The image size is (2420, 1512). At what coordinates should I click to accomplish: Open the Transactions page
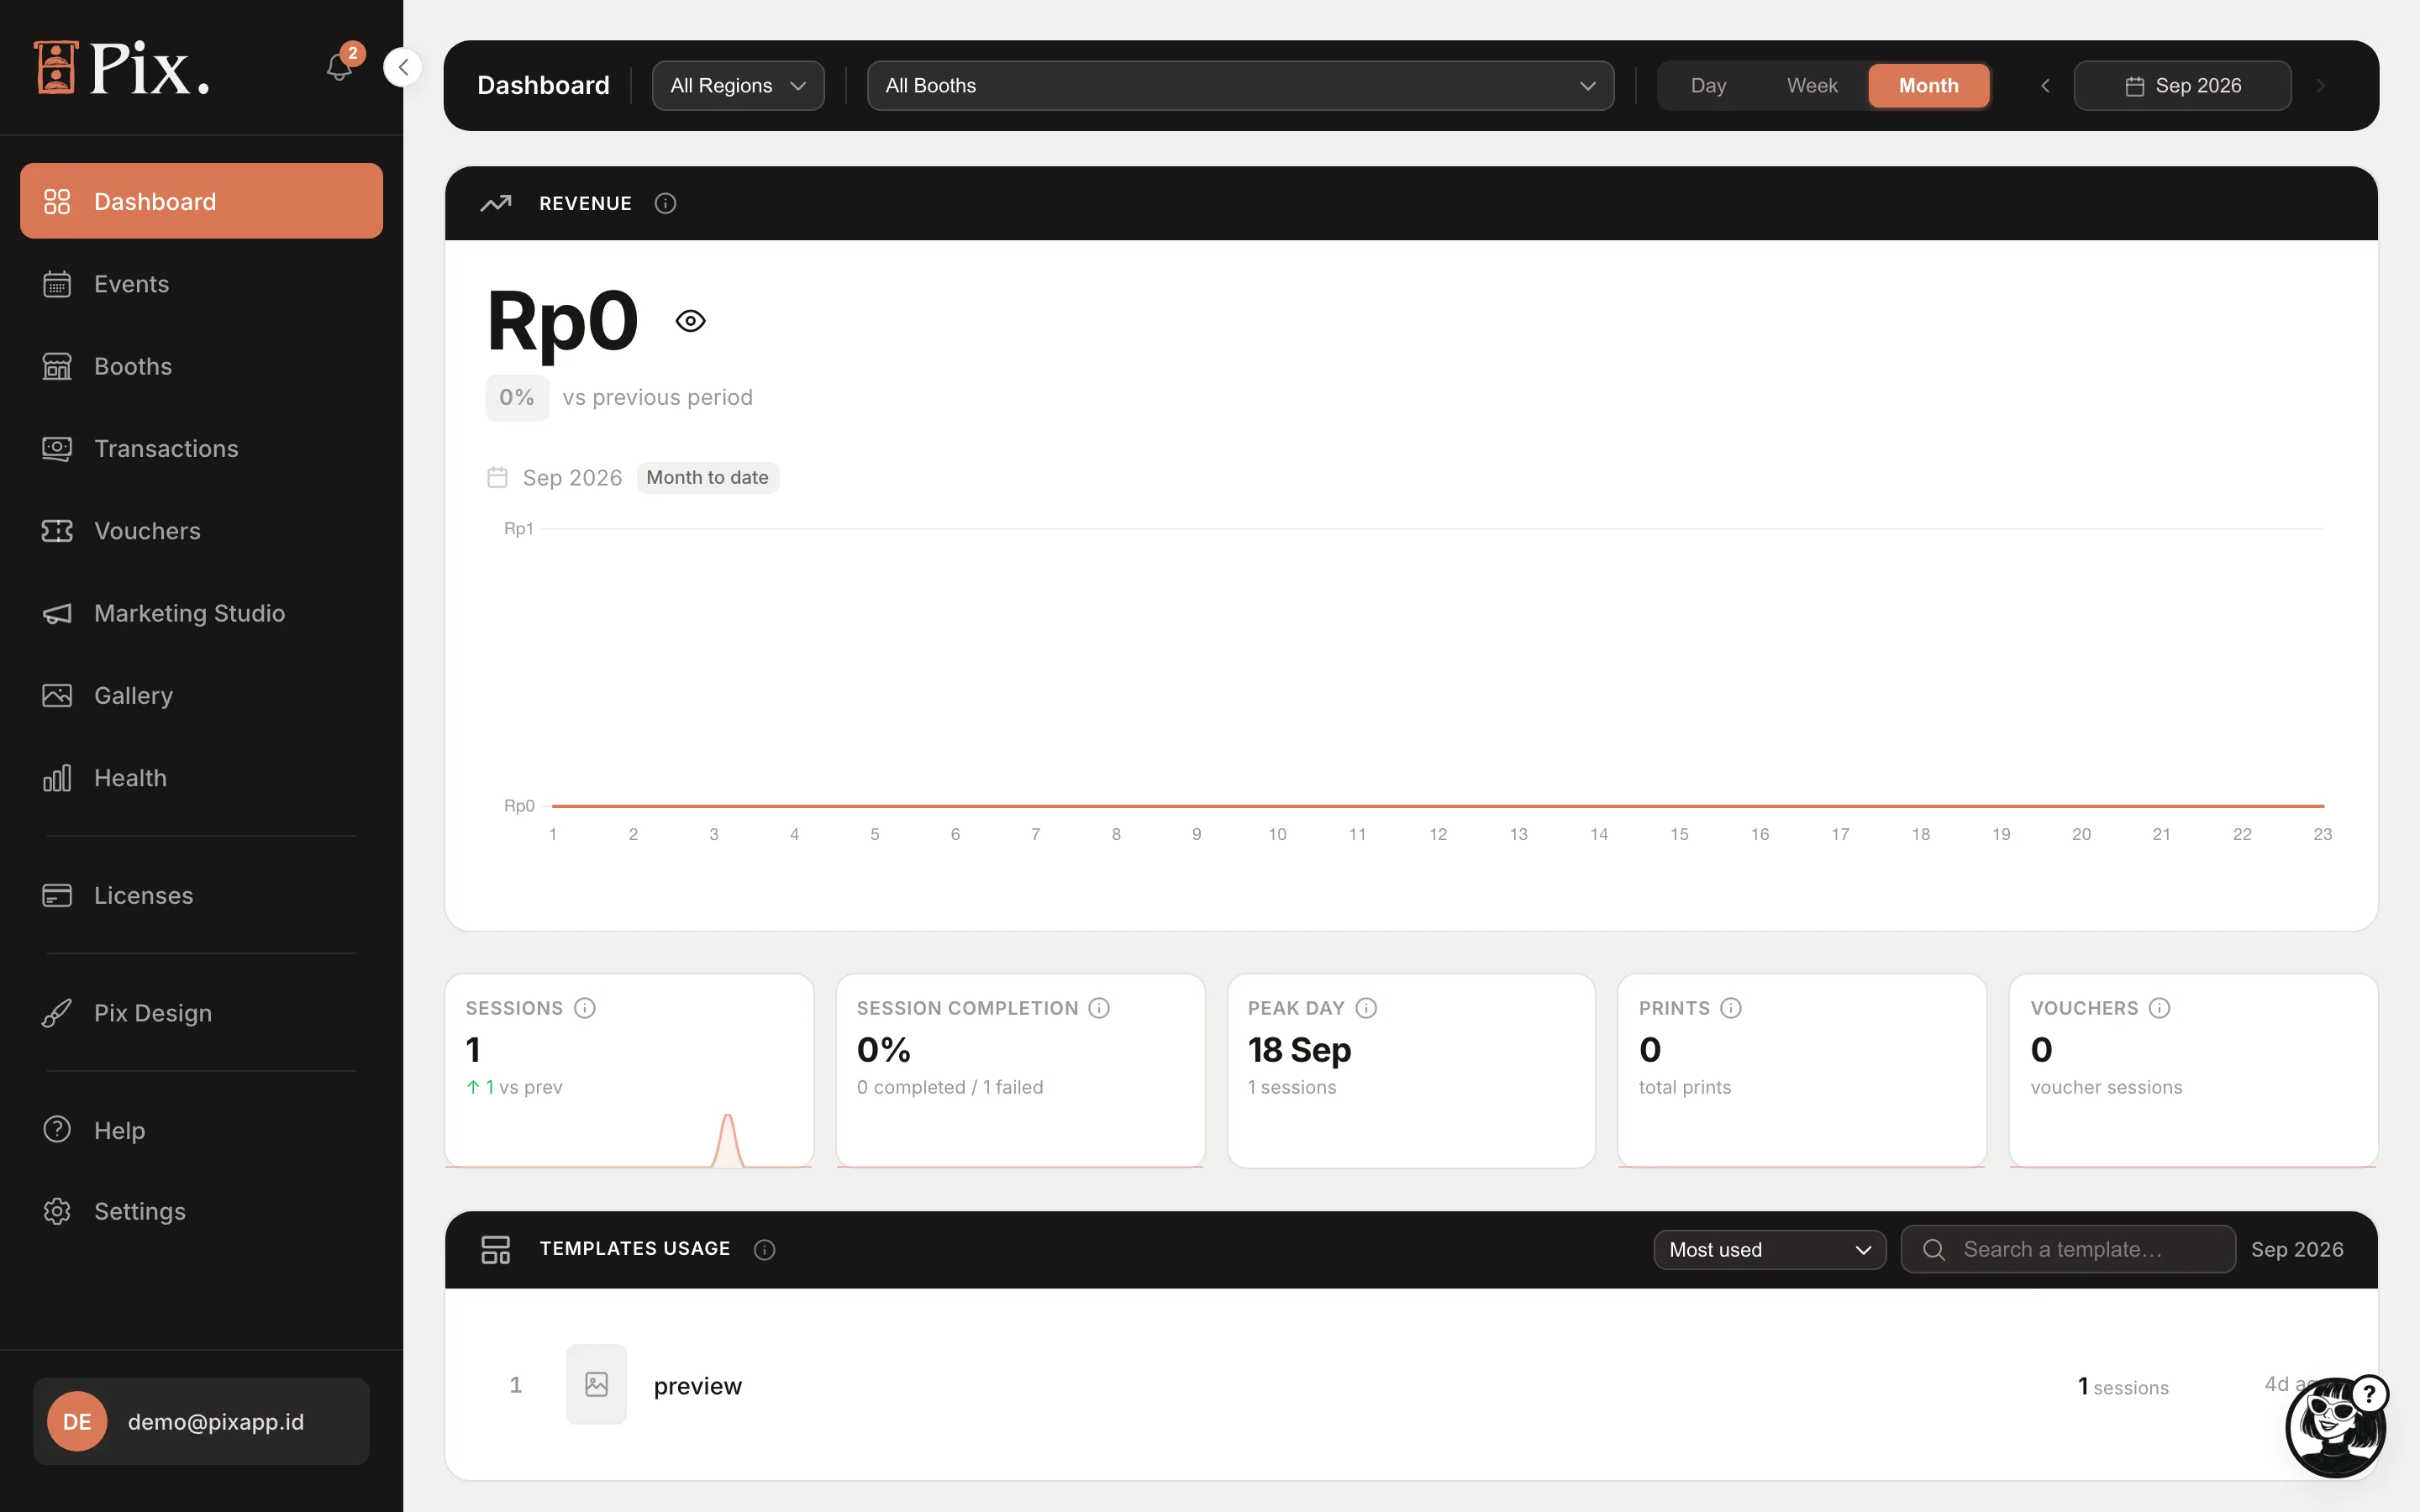(201, 449)
